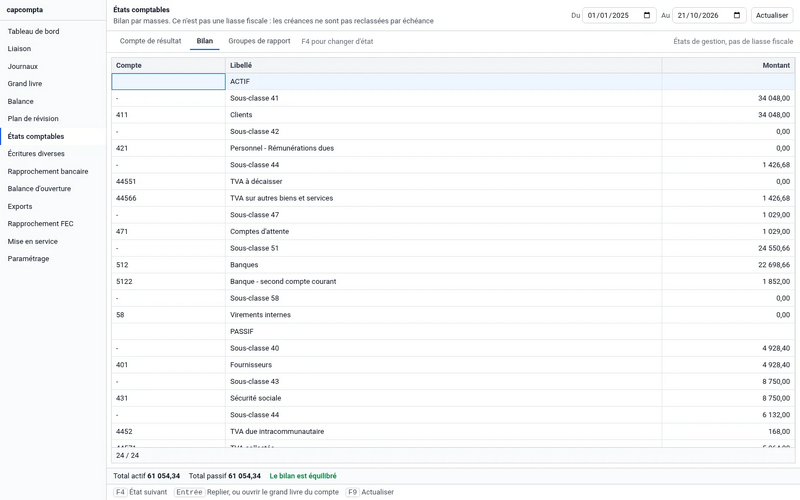The height and width of the screenshot is (500, 800).
Task: Select TVA sur autres biens et services
Action: (453, 198)
